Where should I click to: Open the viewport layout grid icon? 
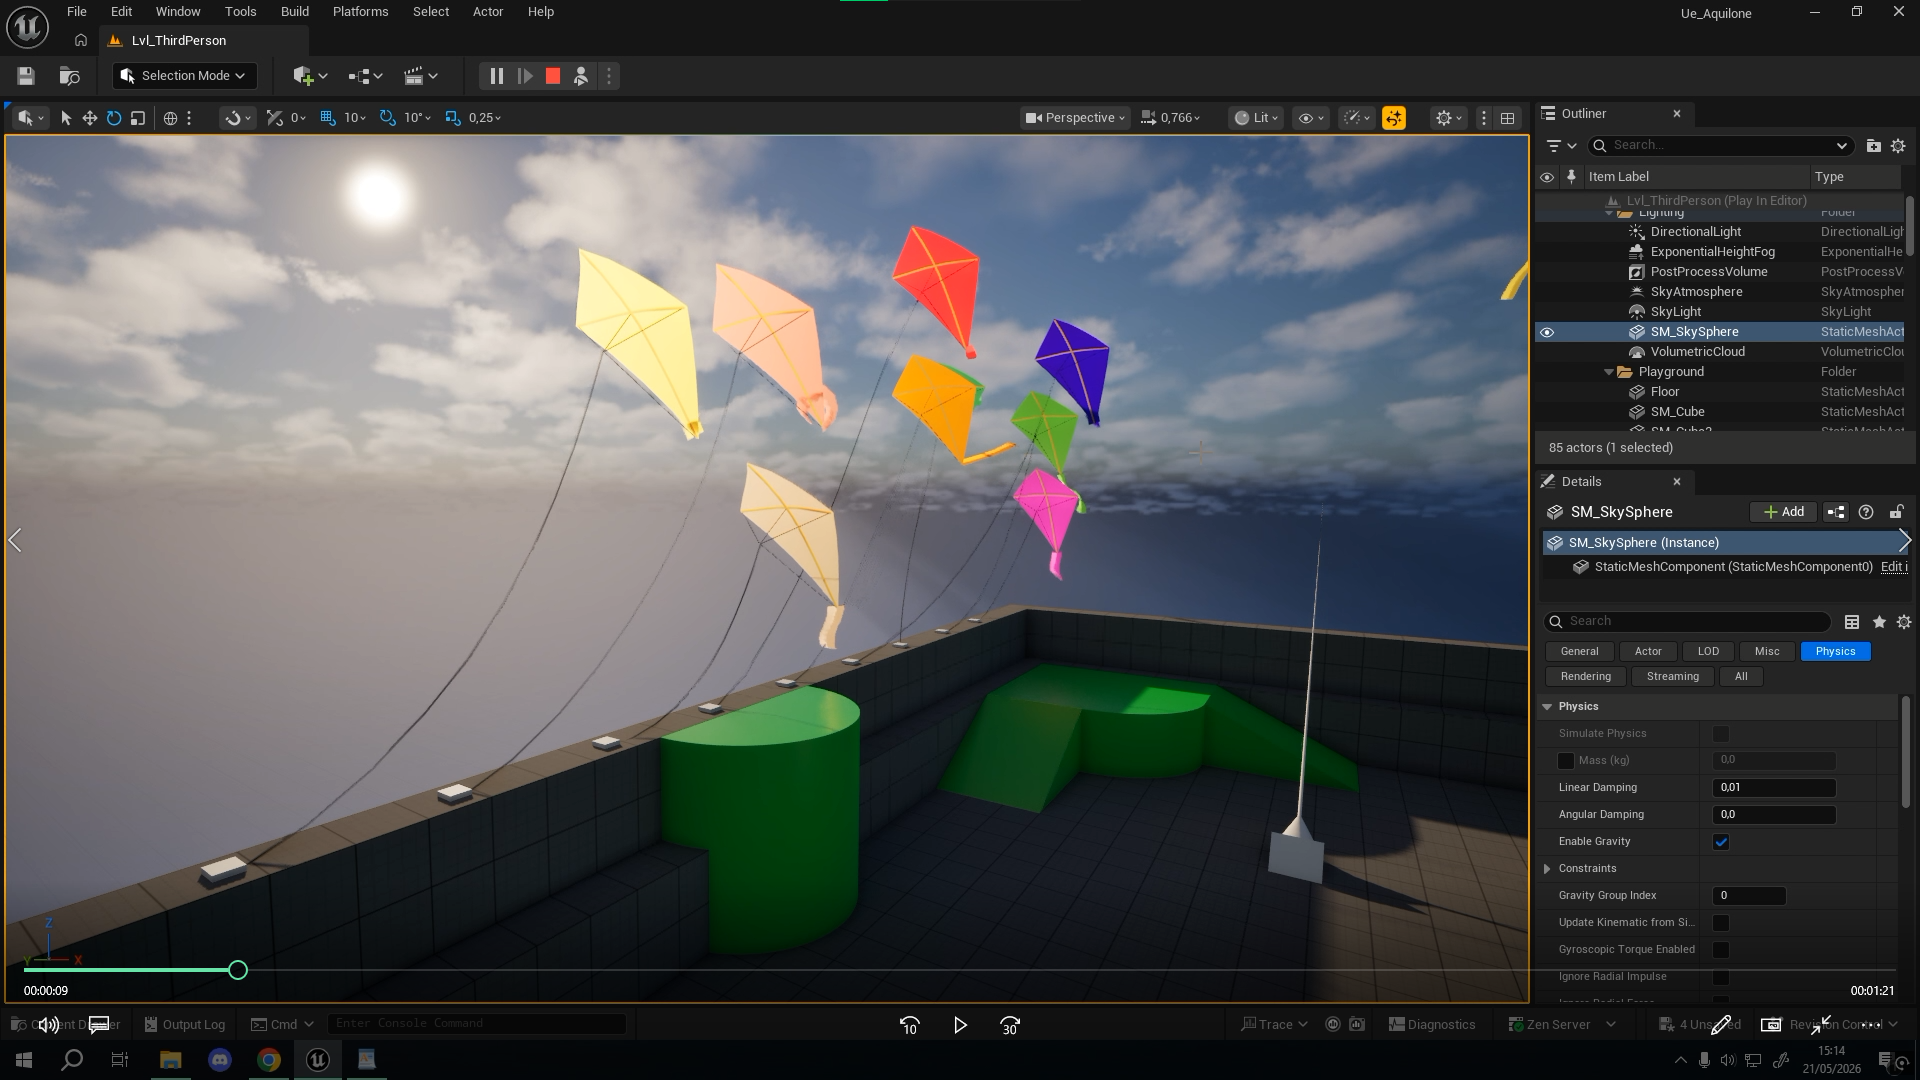pos(1507,118)
